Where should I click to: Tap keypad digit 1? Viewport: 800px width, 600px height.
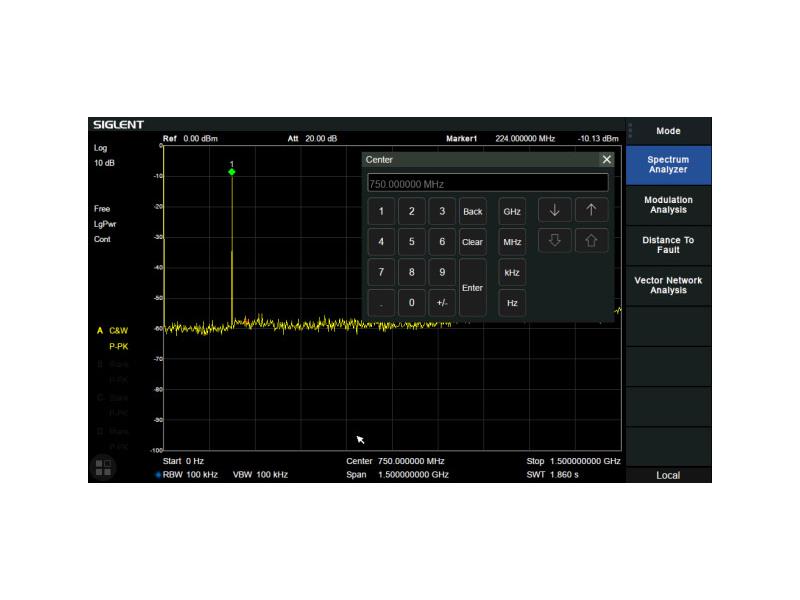(381, 211)
